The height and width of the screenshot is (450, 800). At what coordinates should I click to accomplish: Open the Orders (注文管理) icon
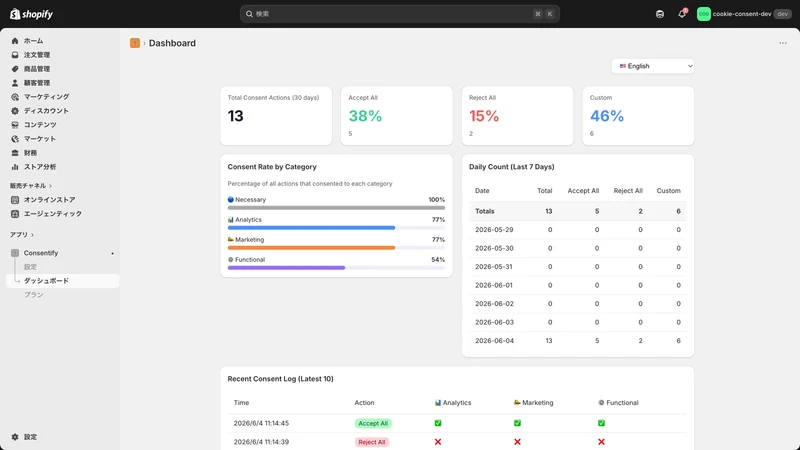coord(15,55)
